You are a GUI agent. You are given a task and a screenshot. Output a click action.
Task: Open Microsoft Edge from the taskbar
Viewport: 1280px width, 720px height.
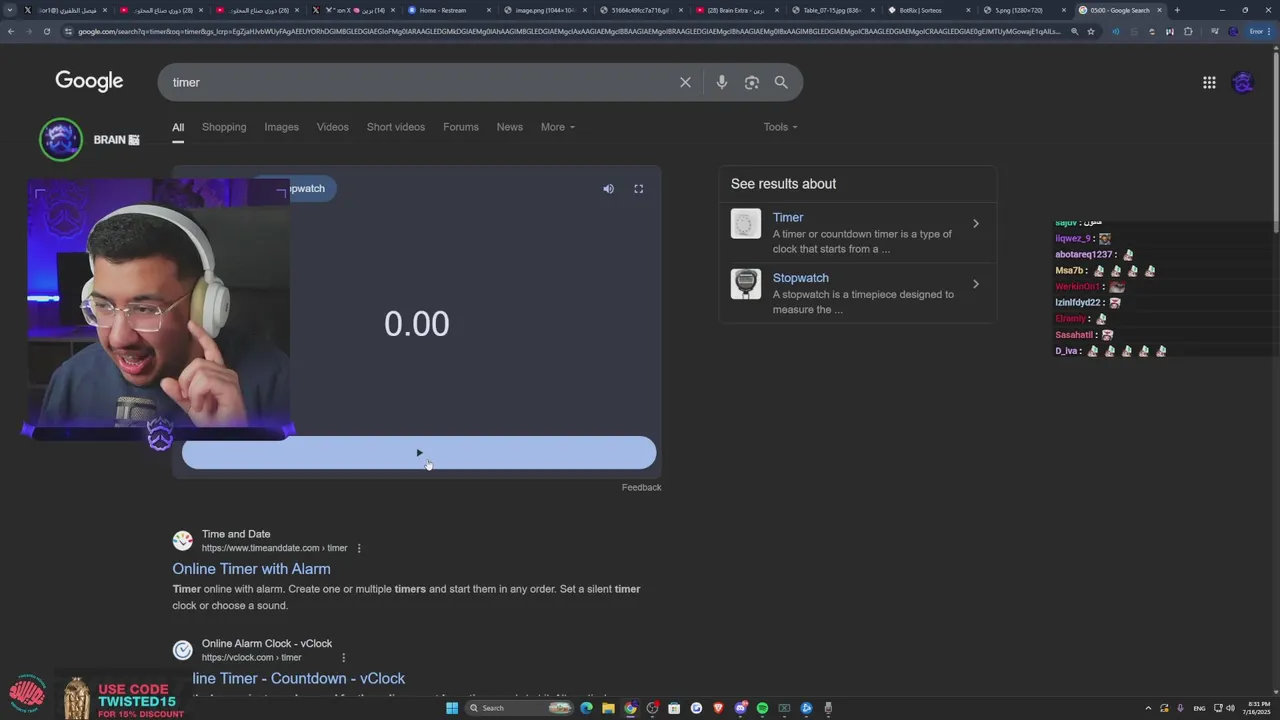click(x=586, y=708)
